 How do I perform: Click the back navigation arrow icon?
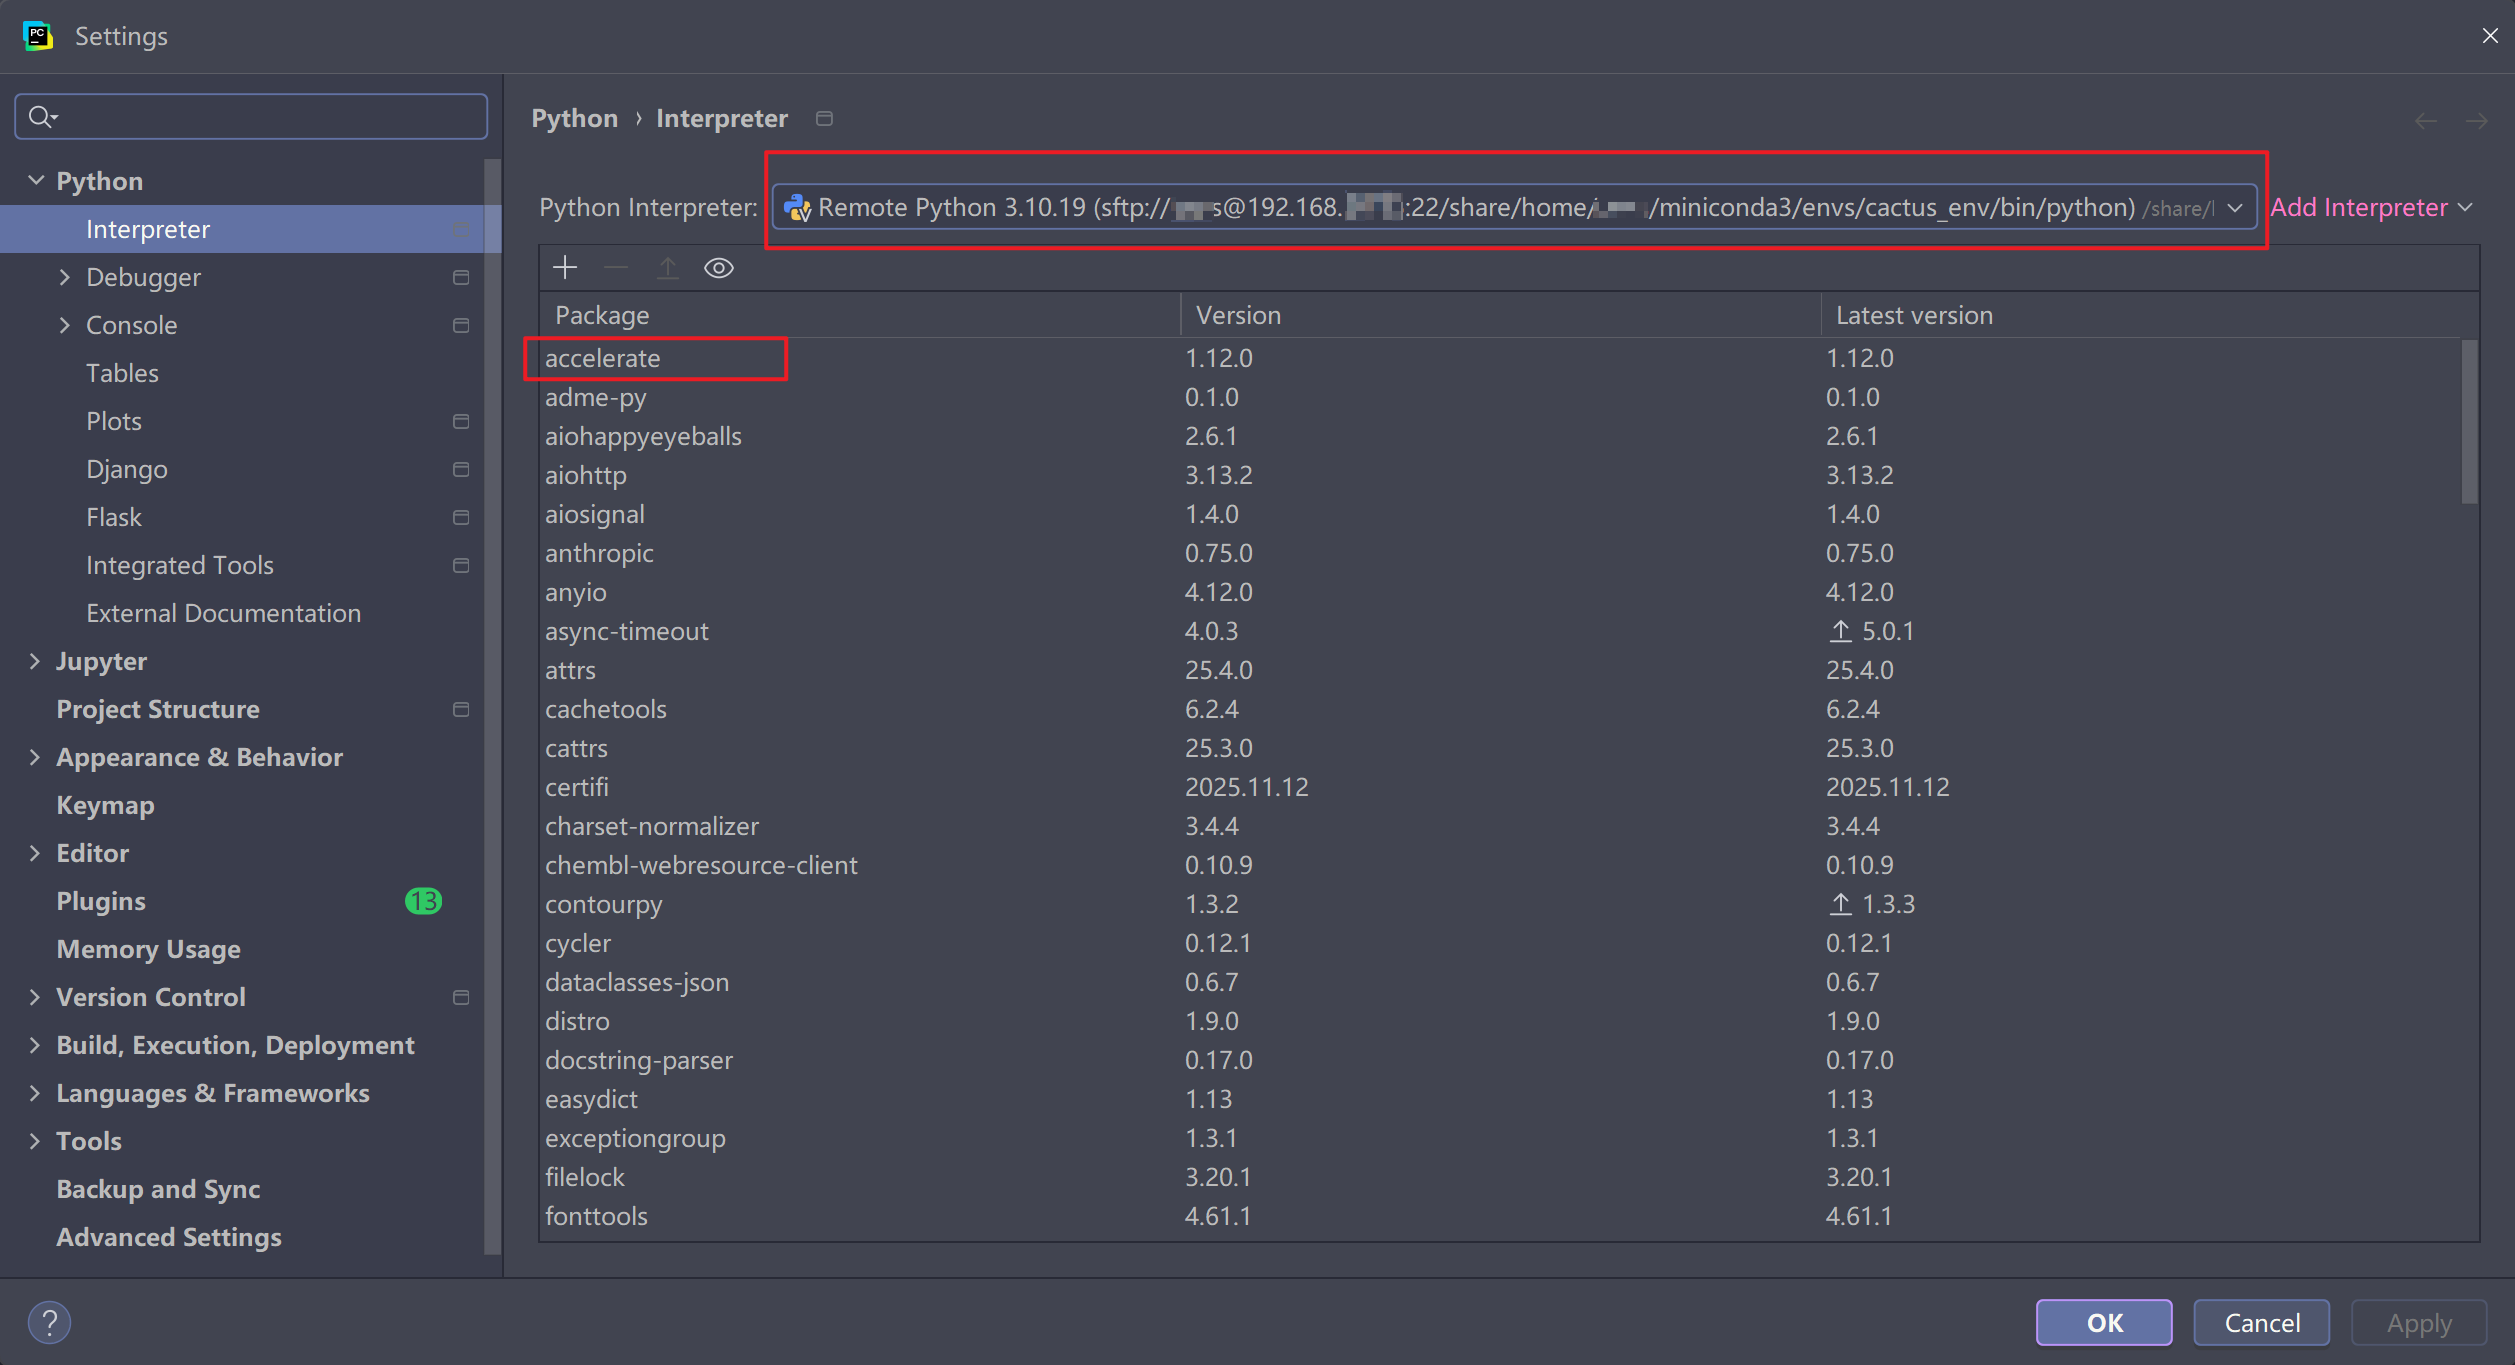pyautogui.click(x=2424, y=121)
